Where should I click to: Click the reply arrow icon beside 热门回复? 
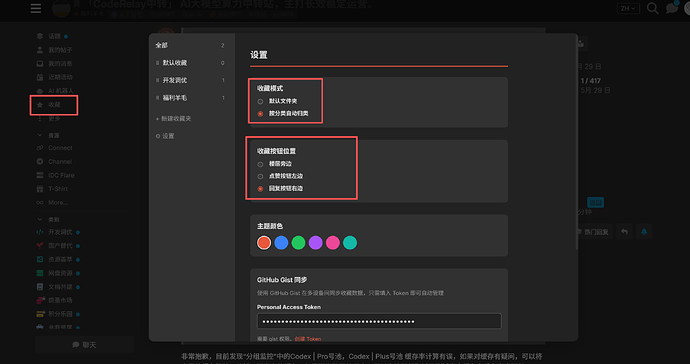tap(624, 232)
